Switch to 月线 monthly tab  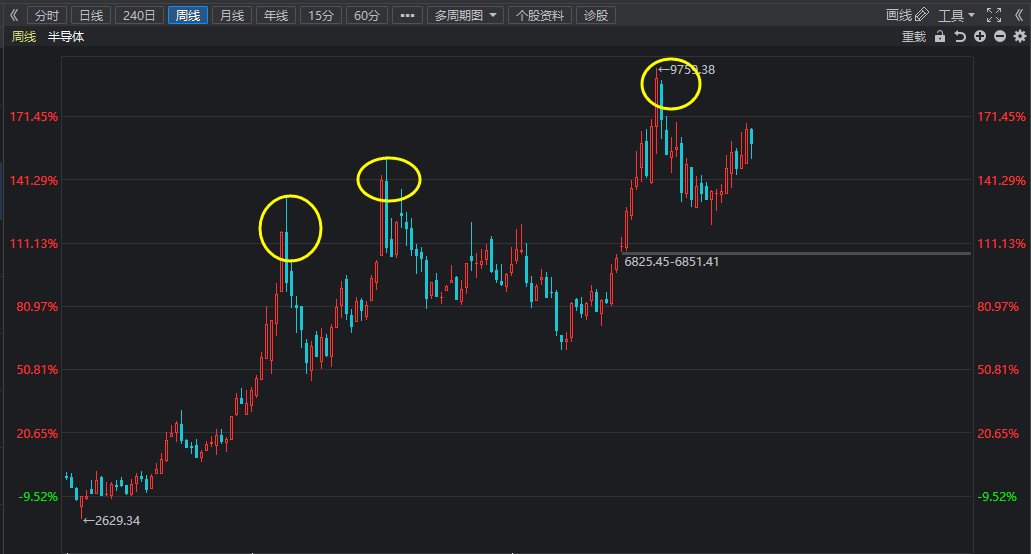pos(232,15)
